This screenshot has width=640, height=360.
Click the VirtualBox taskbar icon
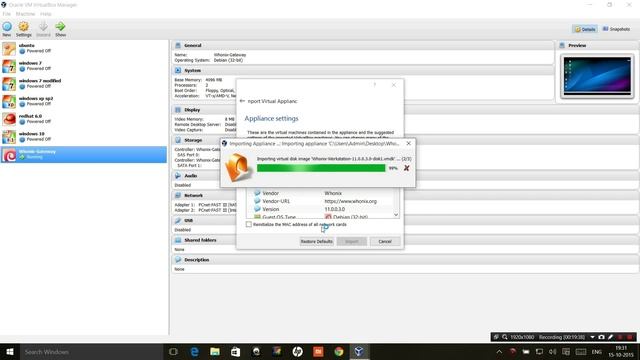click(x=359, y=351)
